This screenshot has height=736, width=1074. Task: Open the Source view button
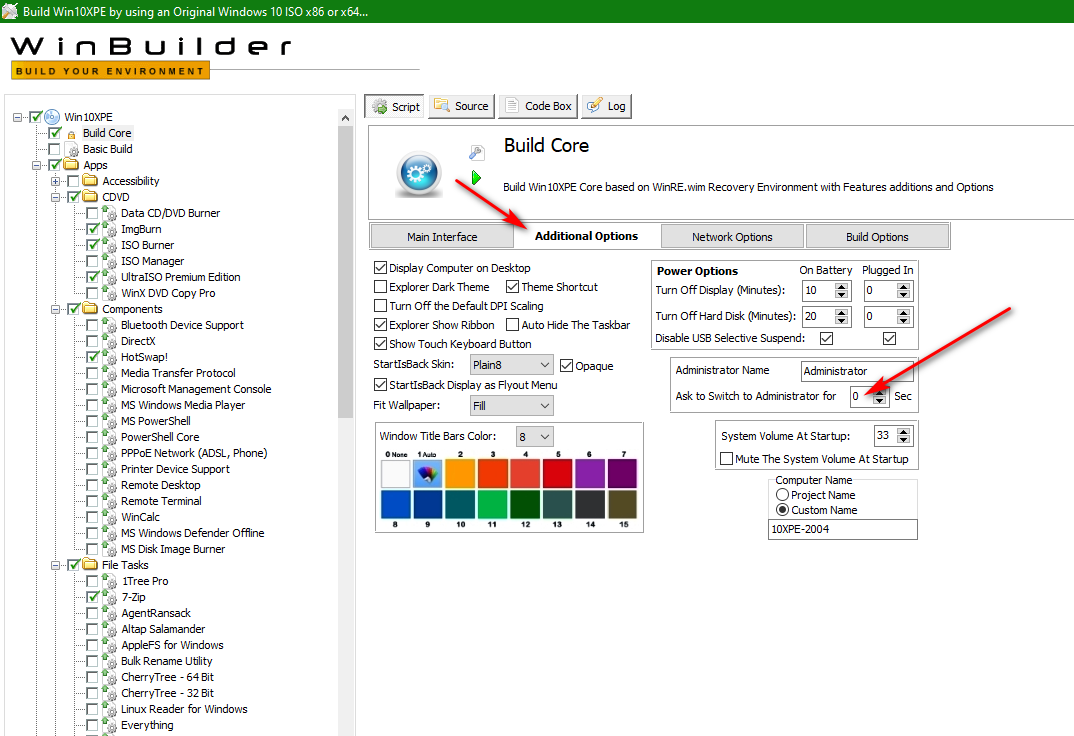point(462,106)
